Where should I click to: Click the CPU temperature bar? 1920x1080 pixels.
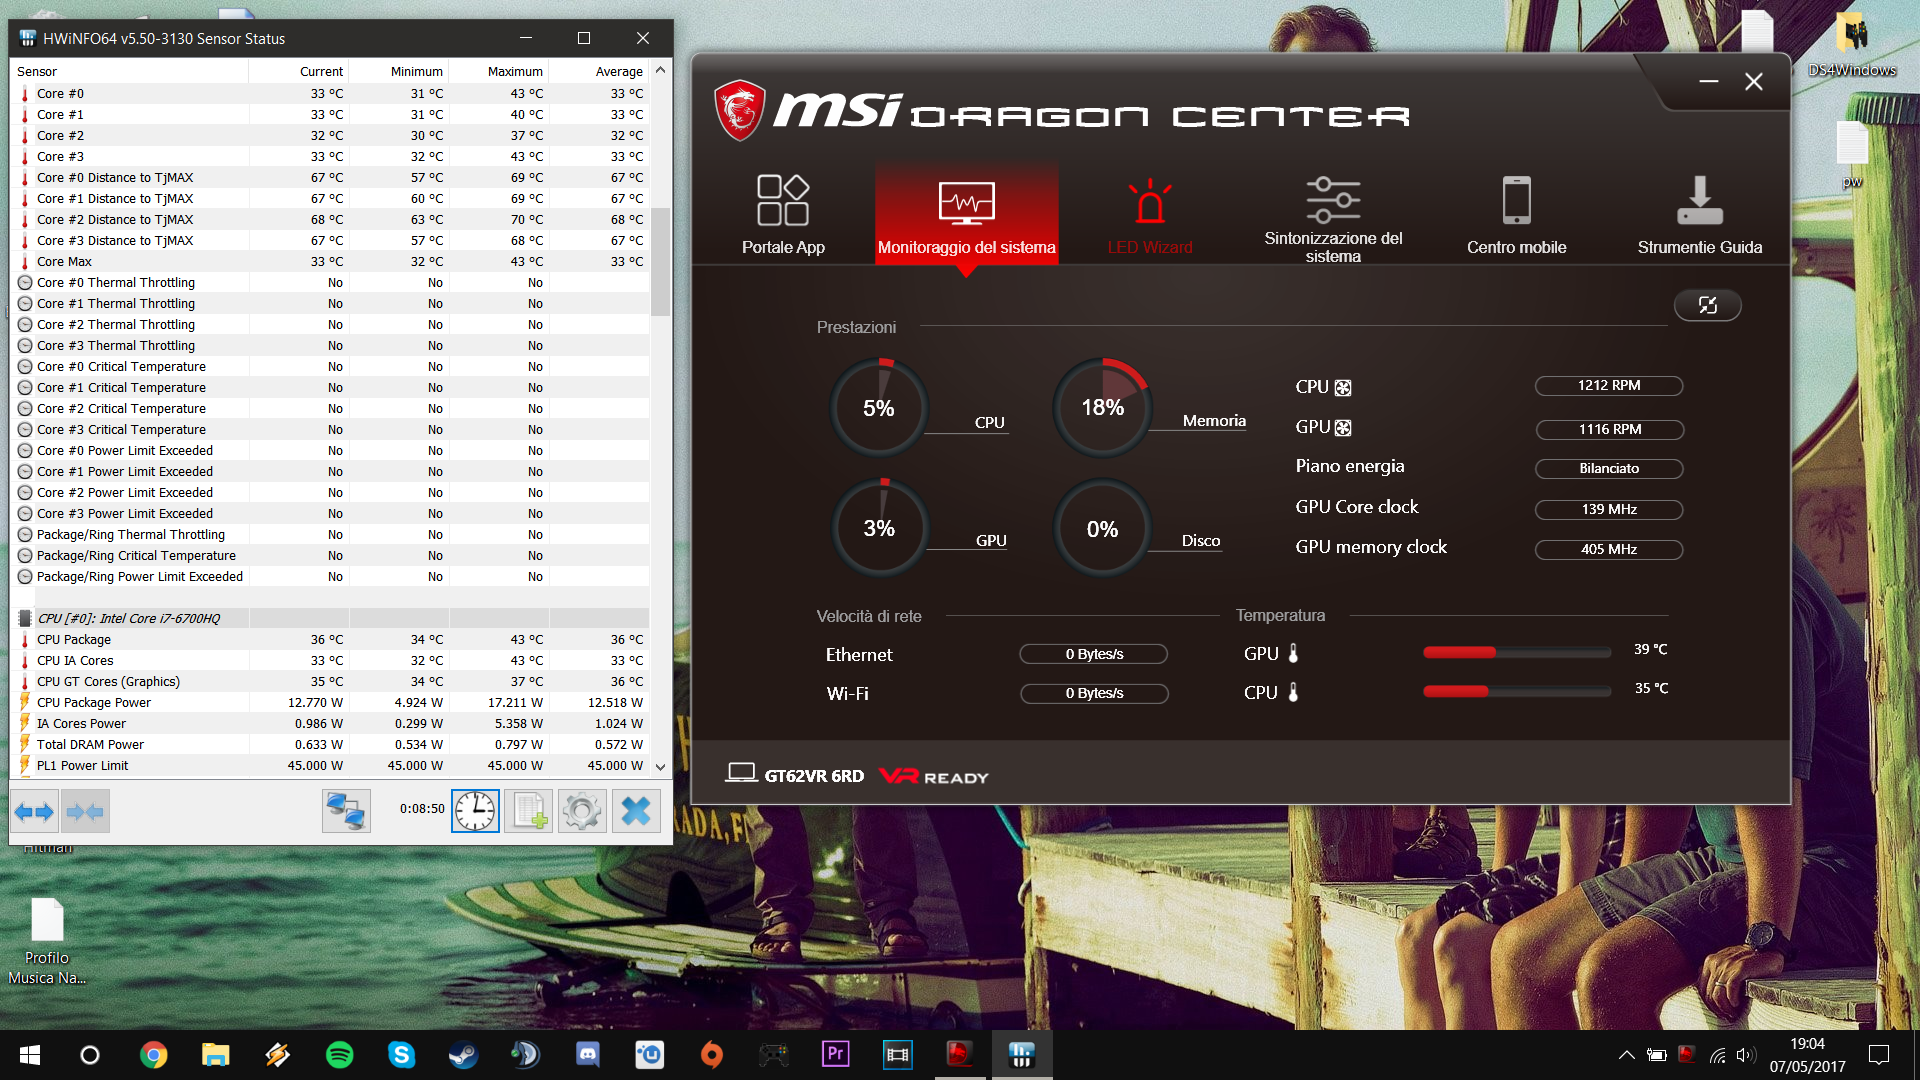click(x=1516, y=691)
